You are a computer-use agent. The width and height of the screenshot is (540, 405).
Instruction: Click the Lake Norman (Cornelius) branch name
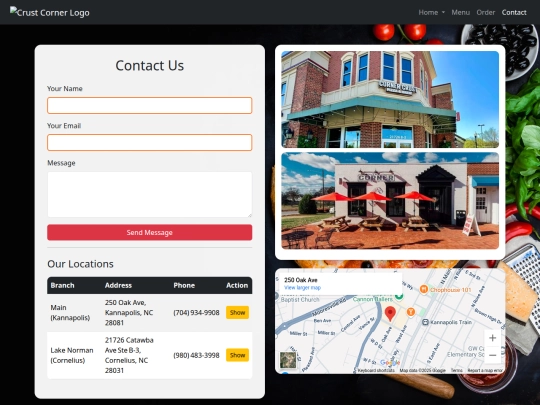point(72,355)
